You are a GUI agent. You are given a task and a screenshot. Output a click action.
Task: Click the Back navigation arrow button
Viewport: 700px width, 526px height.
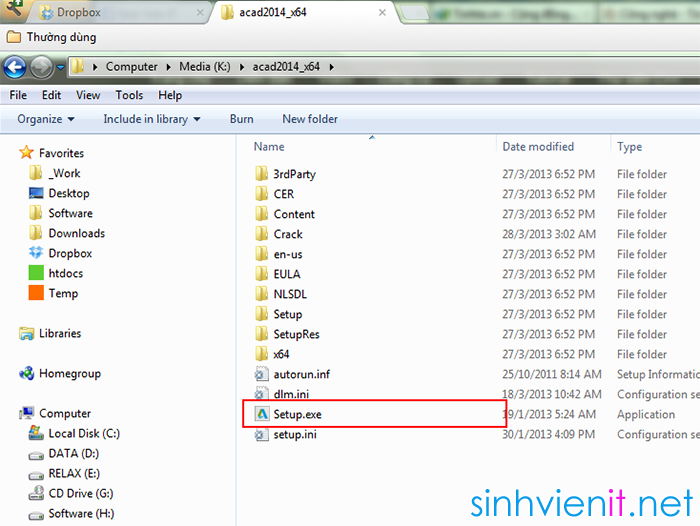click(x=15, y=67)
